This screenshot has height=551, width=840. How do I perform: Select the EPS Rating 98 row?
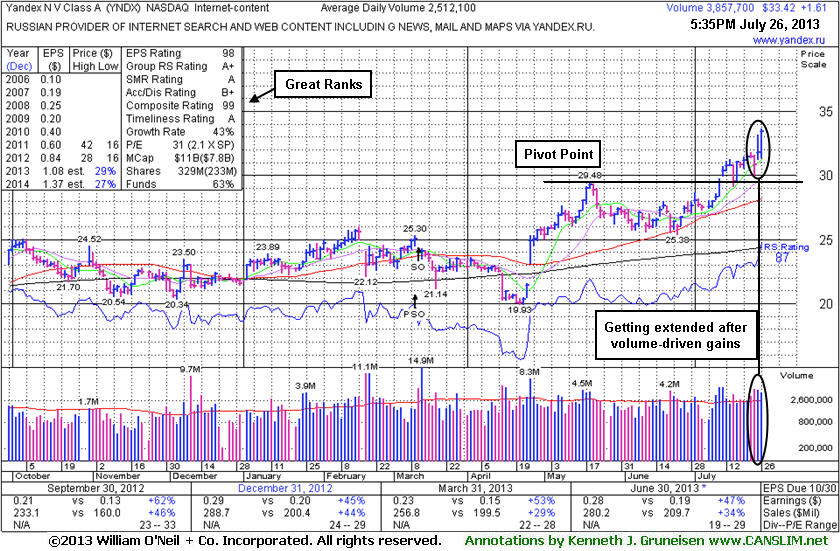[x=181, y=53]
